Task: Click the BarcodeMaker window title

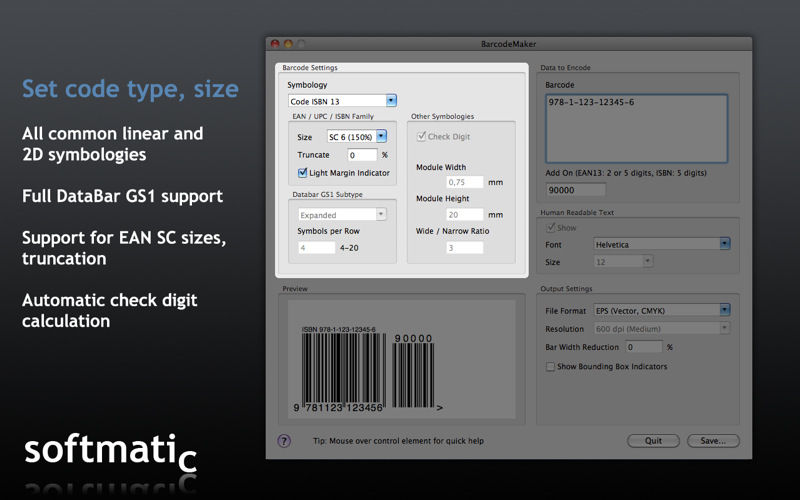Action: (x=508, y=44)
